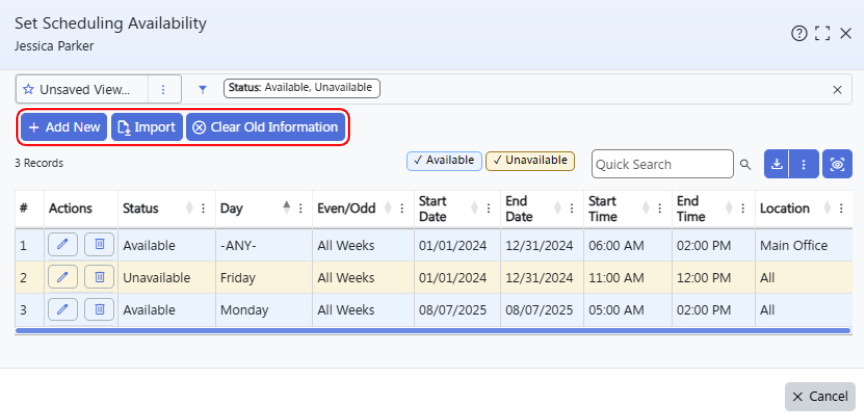Open the Status: Available, Unavailable filter chip
The width and height of the screenshot is (864, 420).
[301, 88]
